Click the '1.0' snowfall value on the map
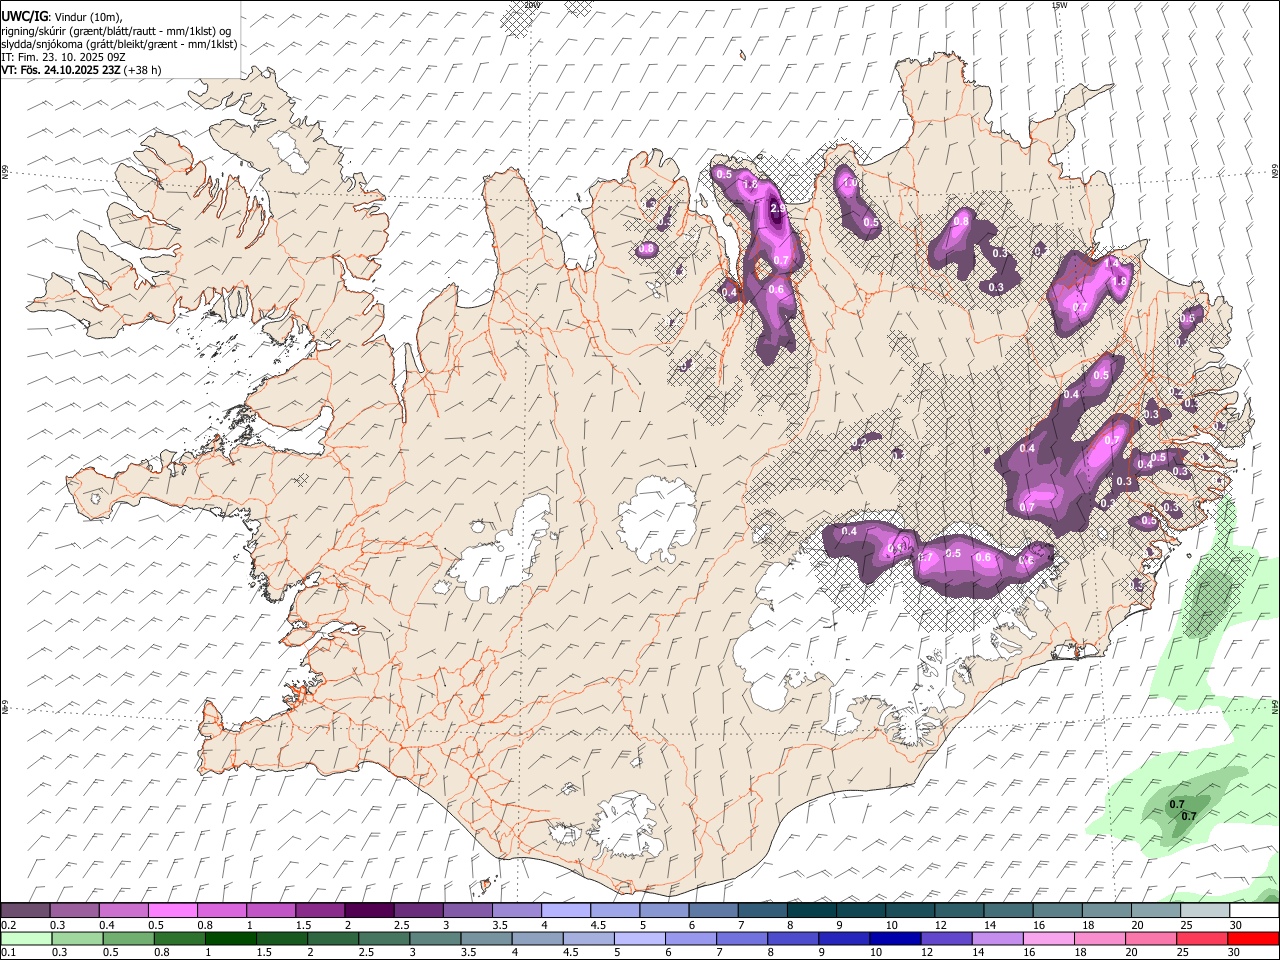 coord(849,184)
